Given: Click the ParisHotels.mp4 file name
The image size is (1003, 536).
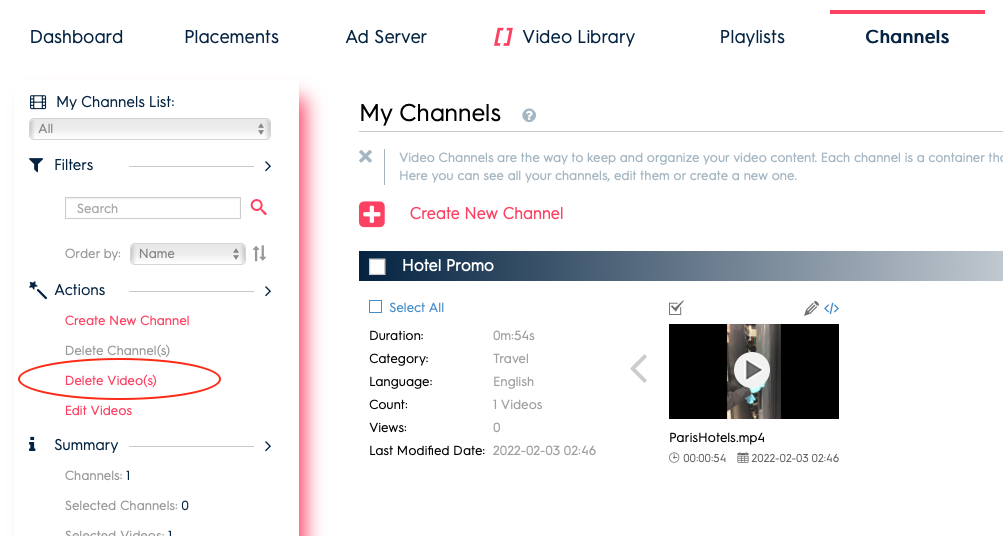Looking at the screenshot, I should (716, 437).
